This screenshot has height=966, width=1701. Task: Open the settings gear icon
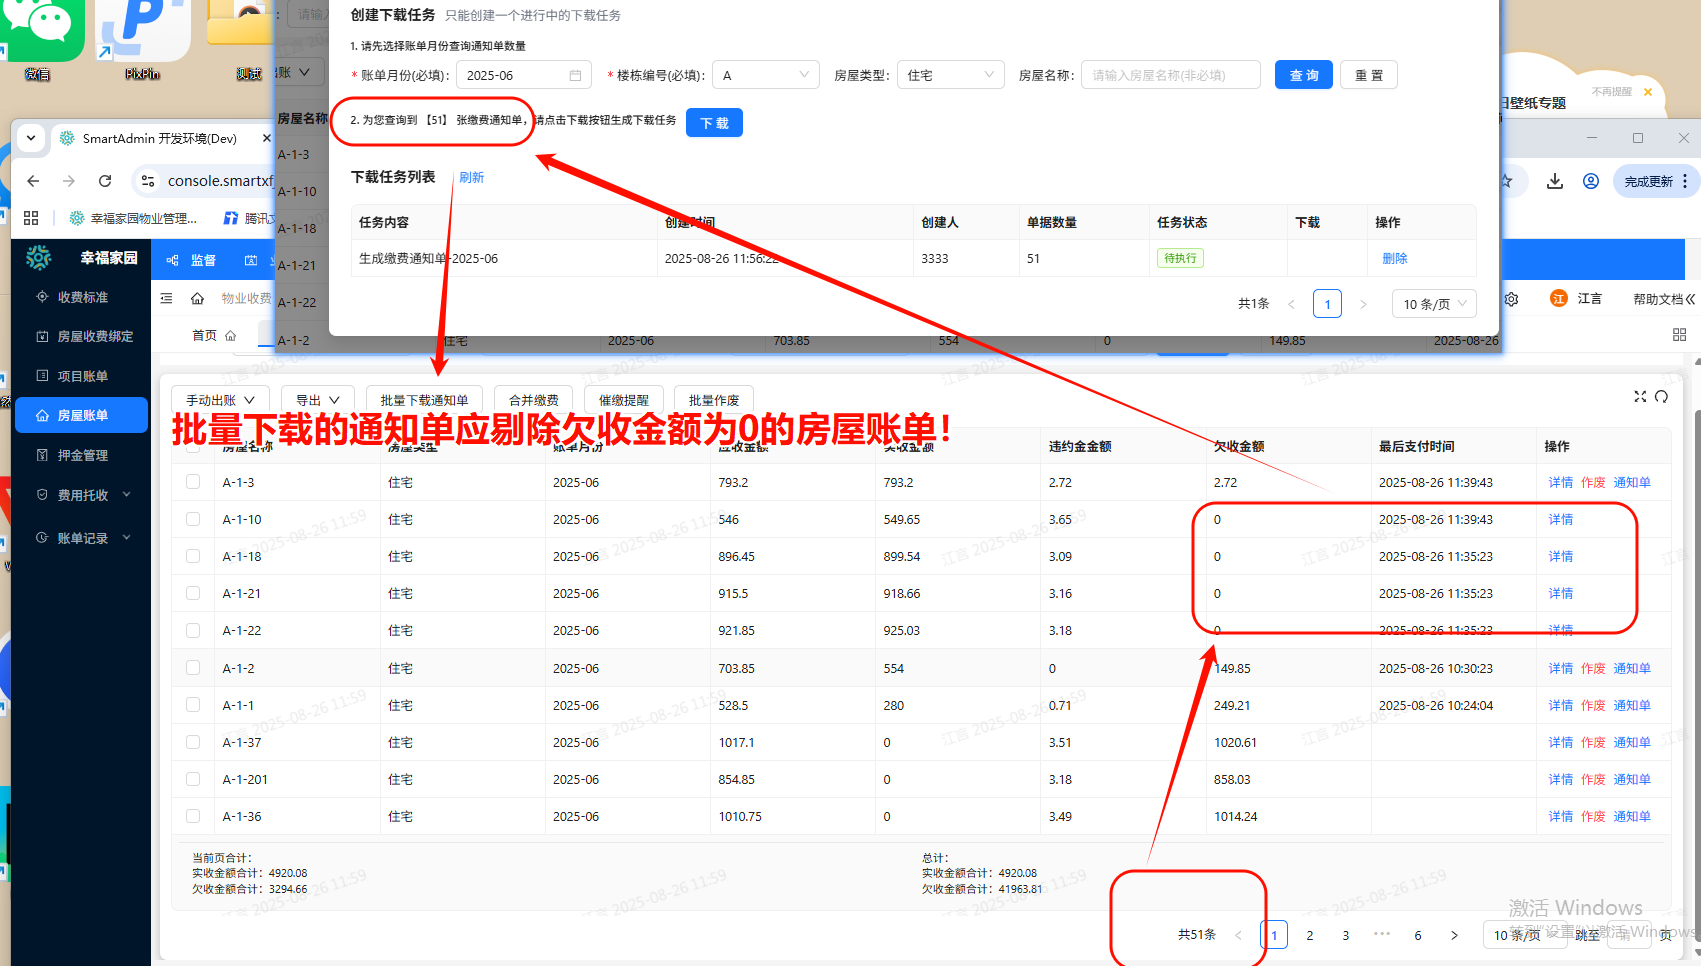1511,299
